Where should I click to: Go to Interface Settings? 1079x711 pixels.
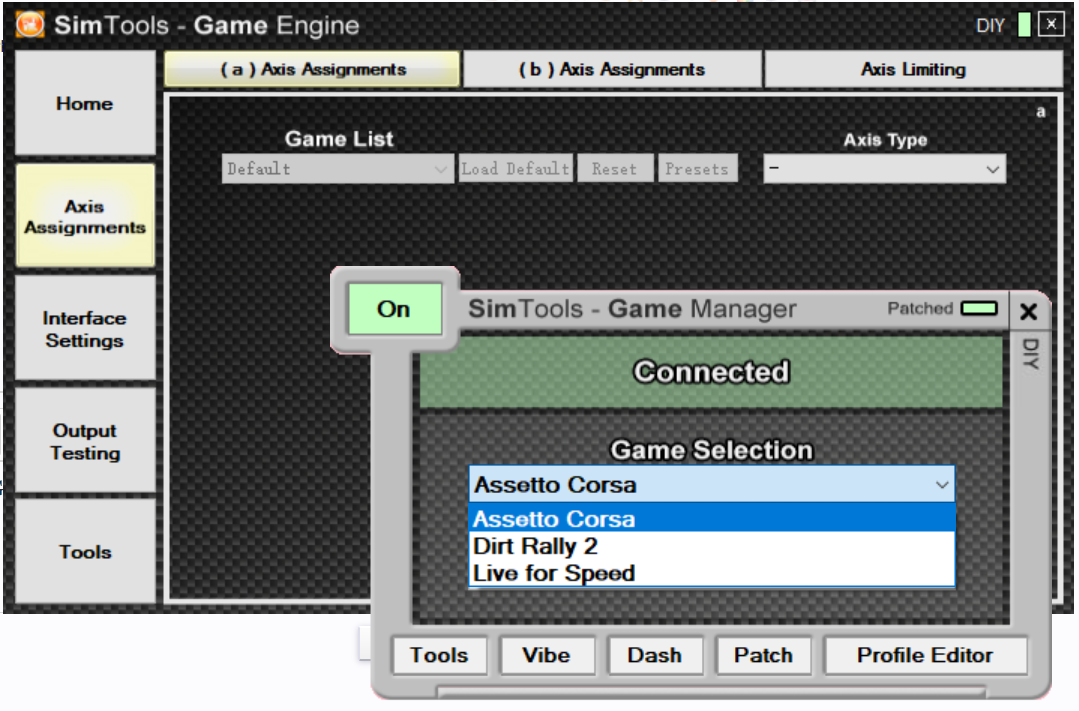pos(85,329)
